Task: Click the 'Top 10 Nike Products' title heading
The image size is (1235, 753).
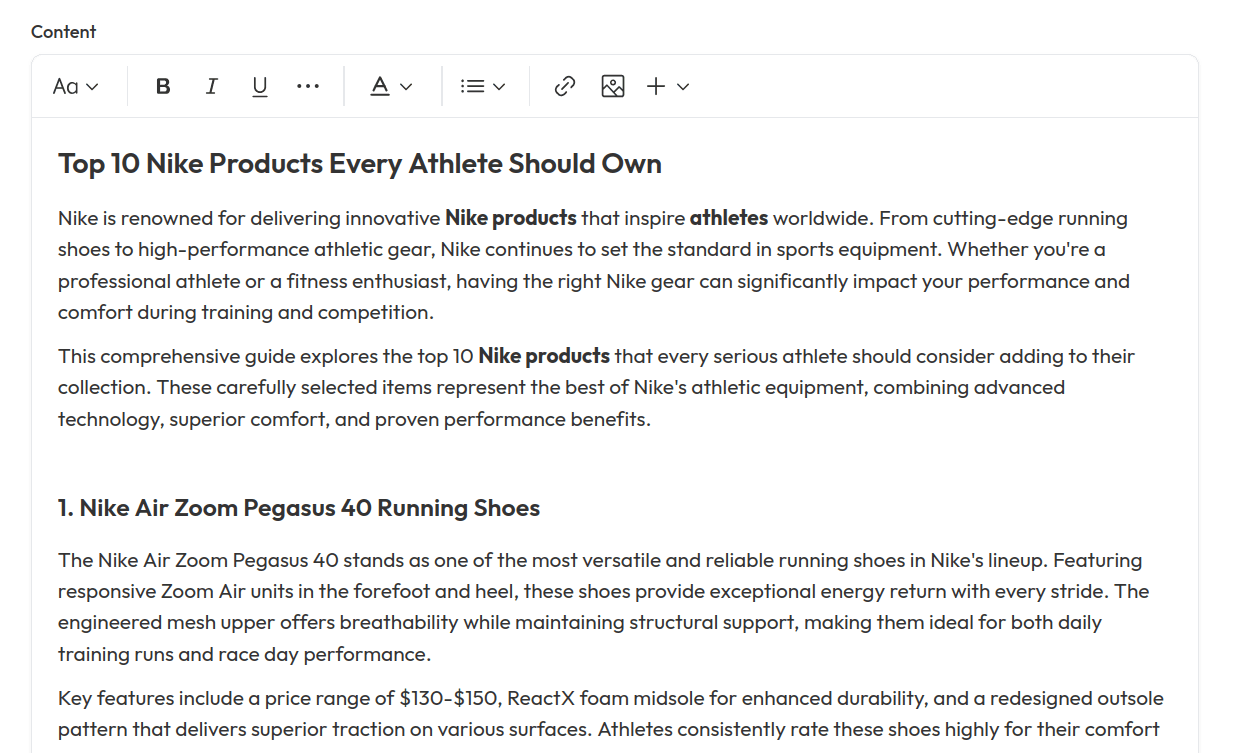Action: tap(359, 164)
